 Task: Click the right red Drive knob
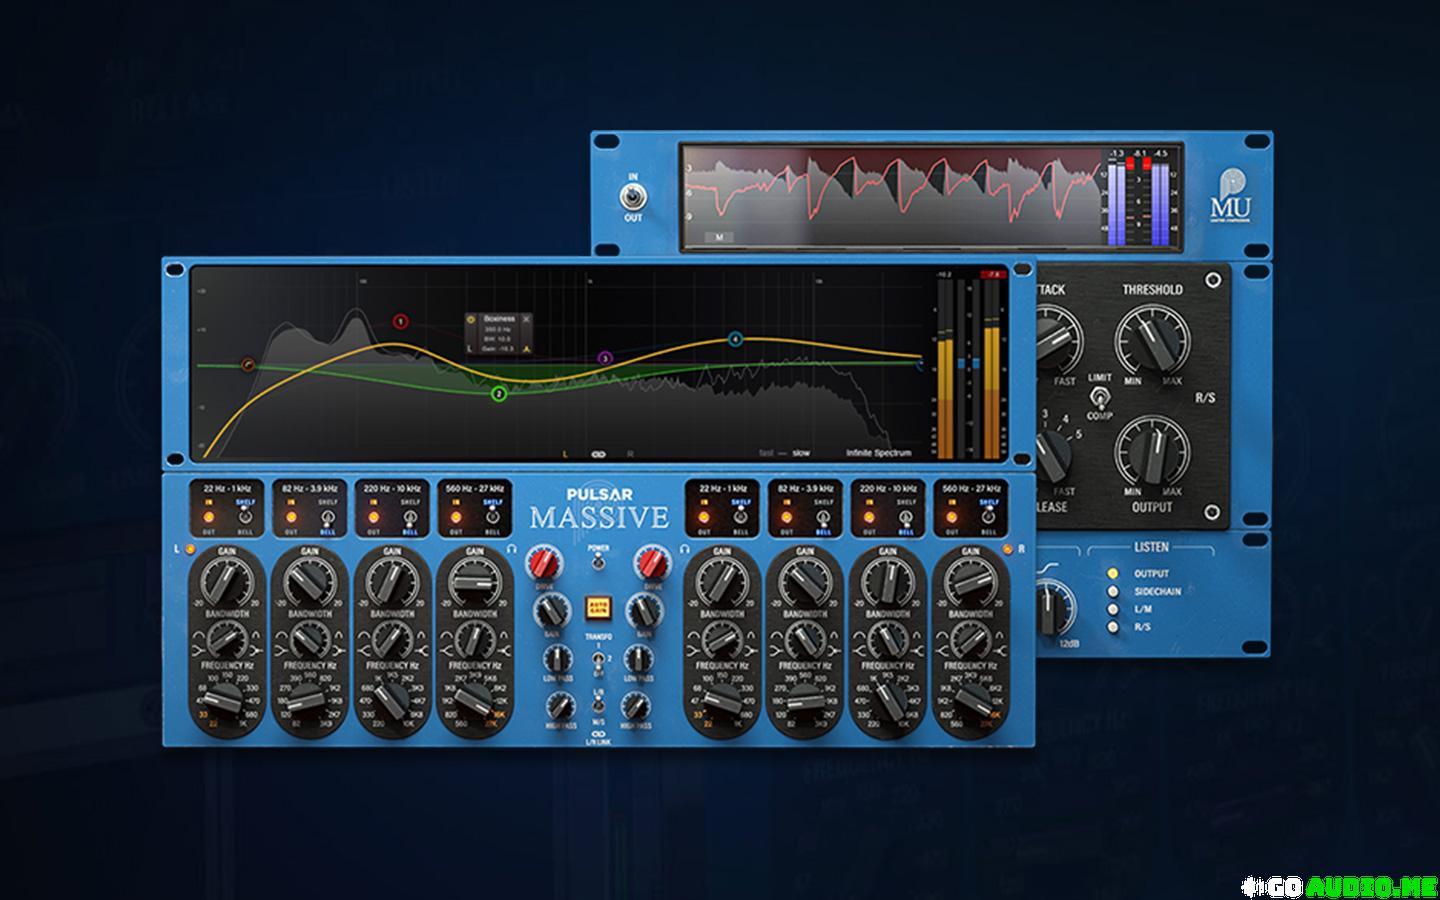652,565
